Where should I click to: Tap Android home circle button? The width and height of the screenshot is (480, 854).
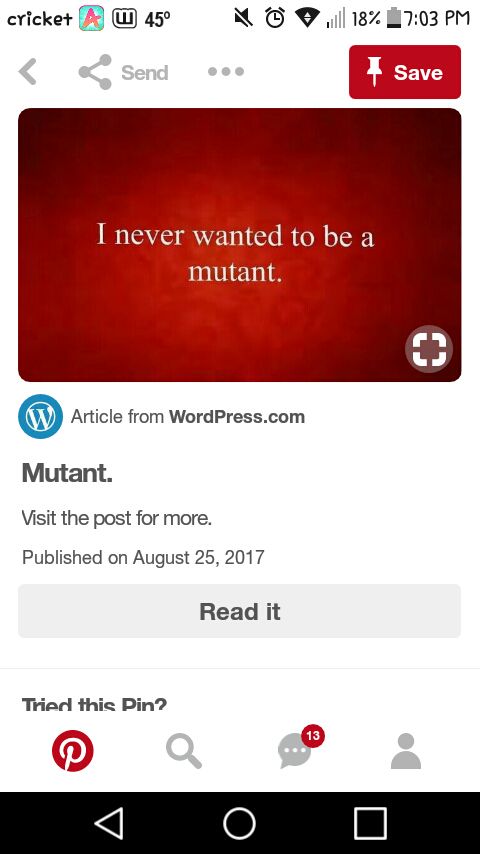[x=240, y=823]
